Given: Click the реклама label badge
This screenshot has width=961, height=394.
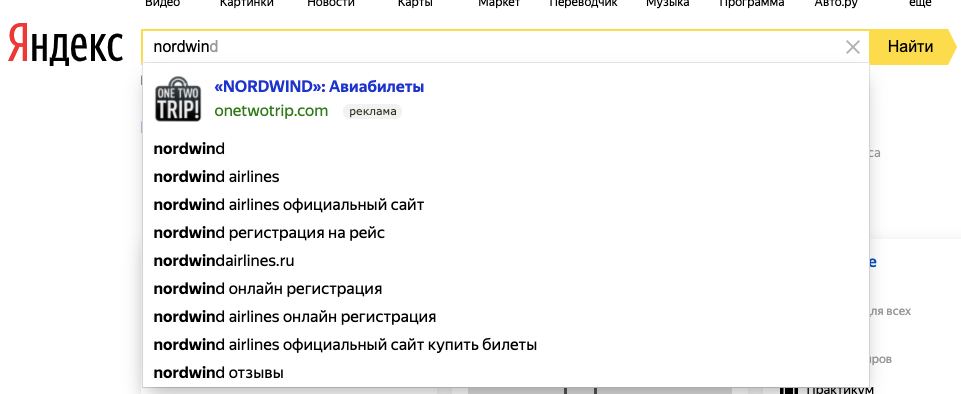Looking at the screenshot, I should coord(372,112).
